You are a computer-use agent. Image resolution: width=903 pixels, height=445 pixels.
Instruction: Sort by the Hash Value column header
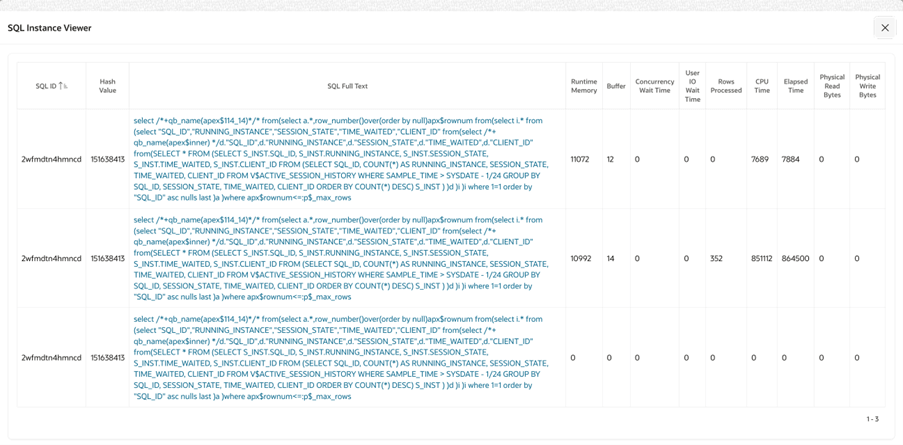click(x=107, y=86)
